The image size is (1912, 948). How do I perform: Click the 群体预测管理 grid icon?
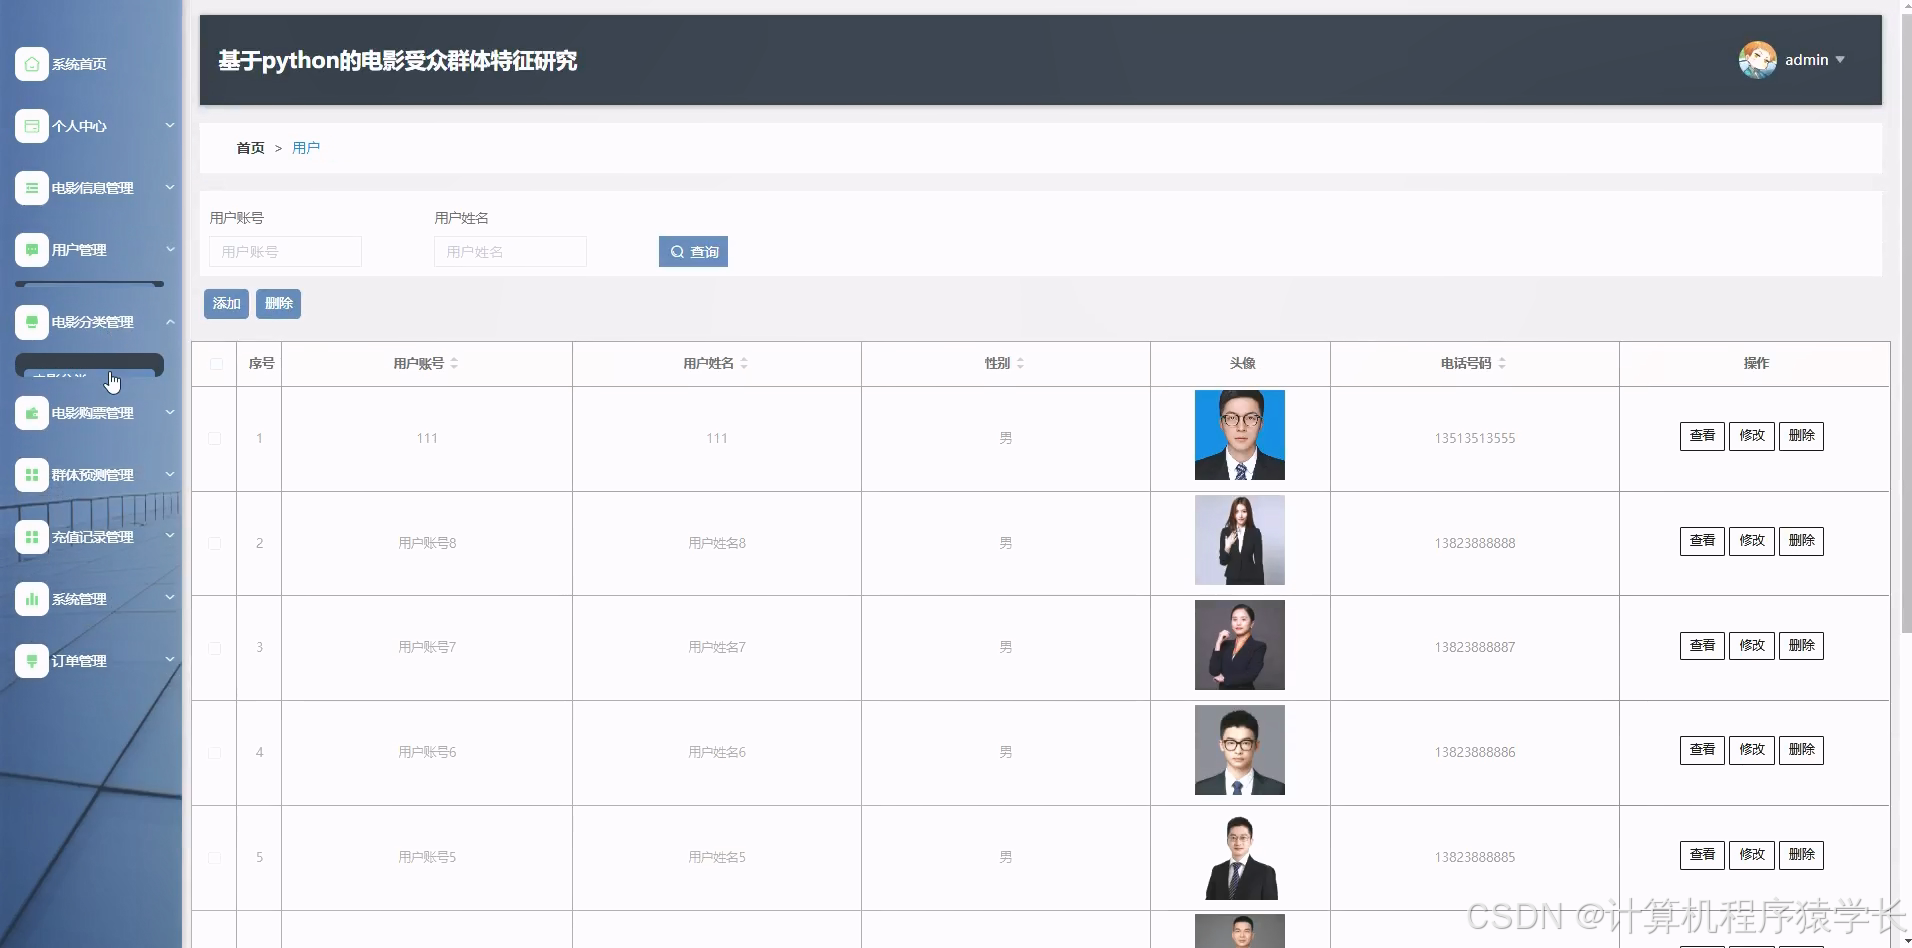coord(32,475)
